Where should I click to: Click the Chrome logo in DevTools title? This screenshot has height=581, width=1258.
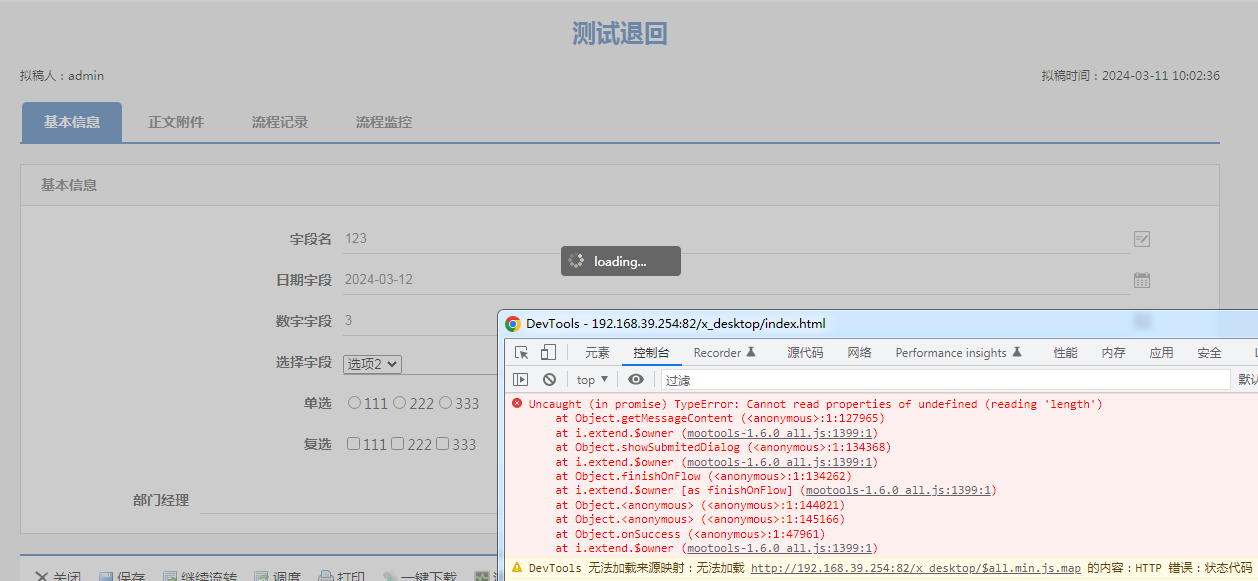(513, 324)
